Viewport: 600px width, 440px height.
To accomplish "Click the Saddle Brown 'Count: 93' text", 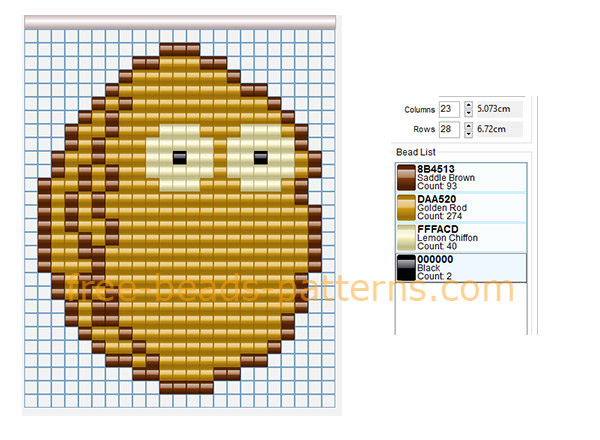I will coord(437,186).
